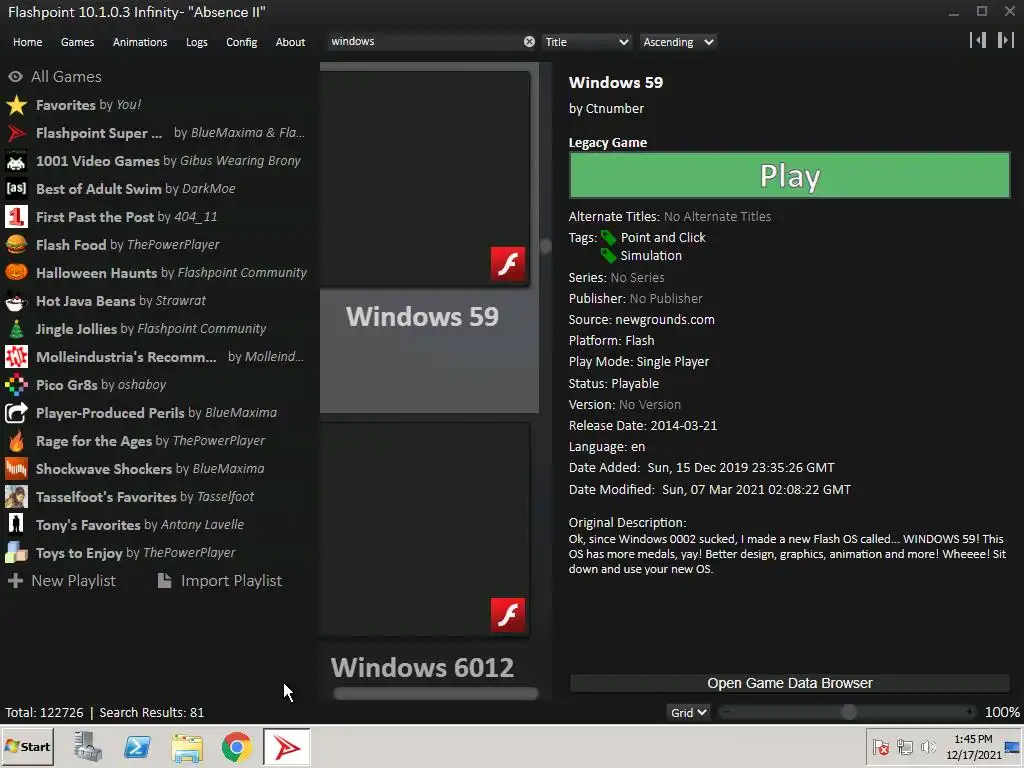Screen dimensions: 1024x768
Task: Select Jingle Jollies tree icon
Action: (16, 328)
